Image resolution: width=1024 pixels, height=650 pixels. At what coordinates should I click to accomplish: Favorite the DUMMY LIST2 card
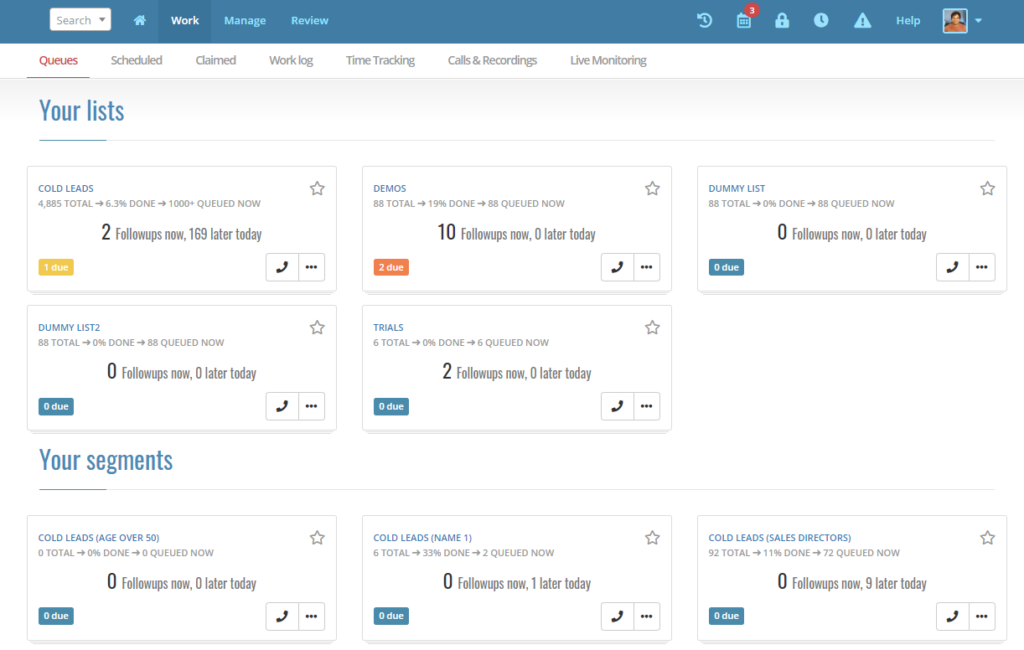[x=317, y=327]
